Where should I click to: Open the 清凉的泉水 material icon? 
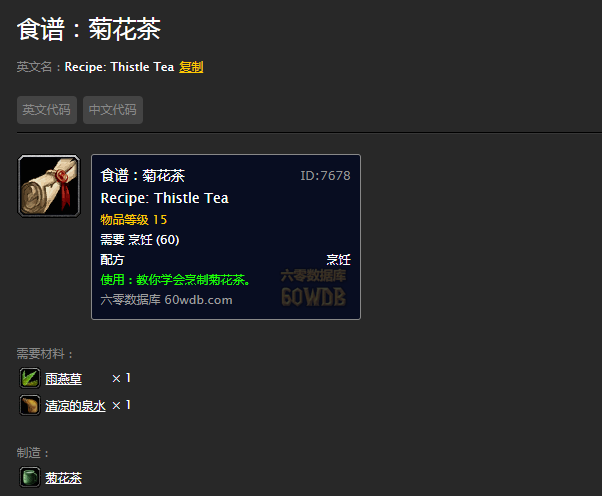point(30,405)
